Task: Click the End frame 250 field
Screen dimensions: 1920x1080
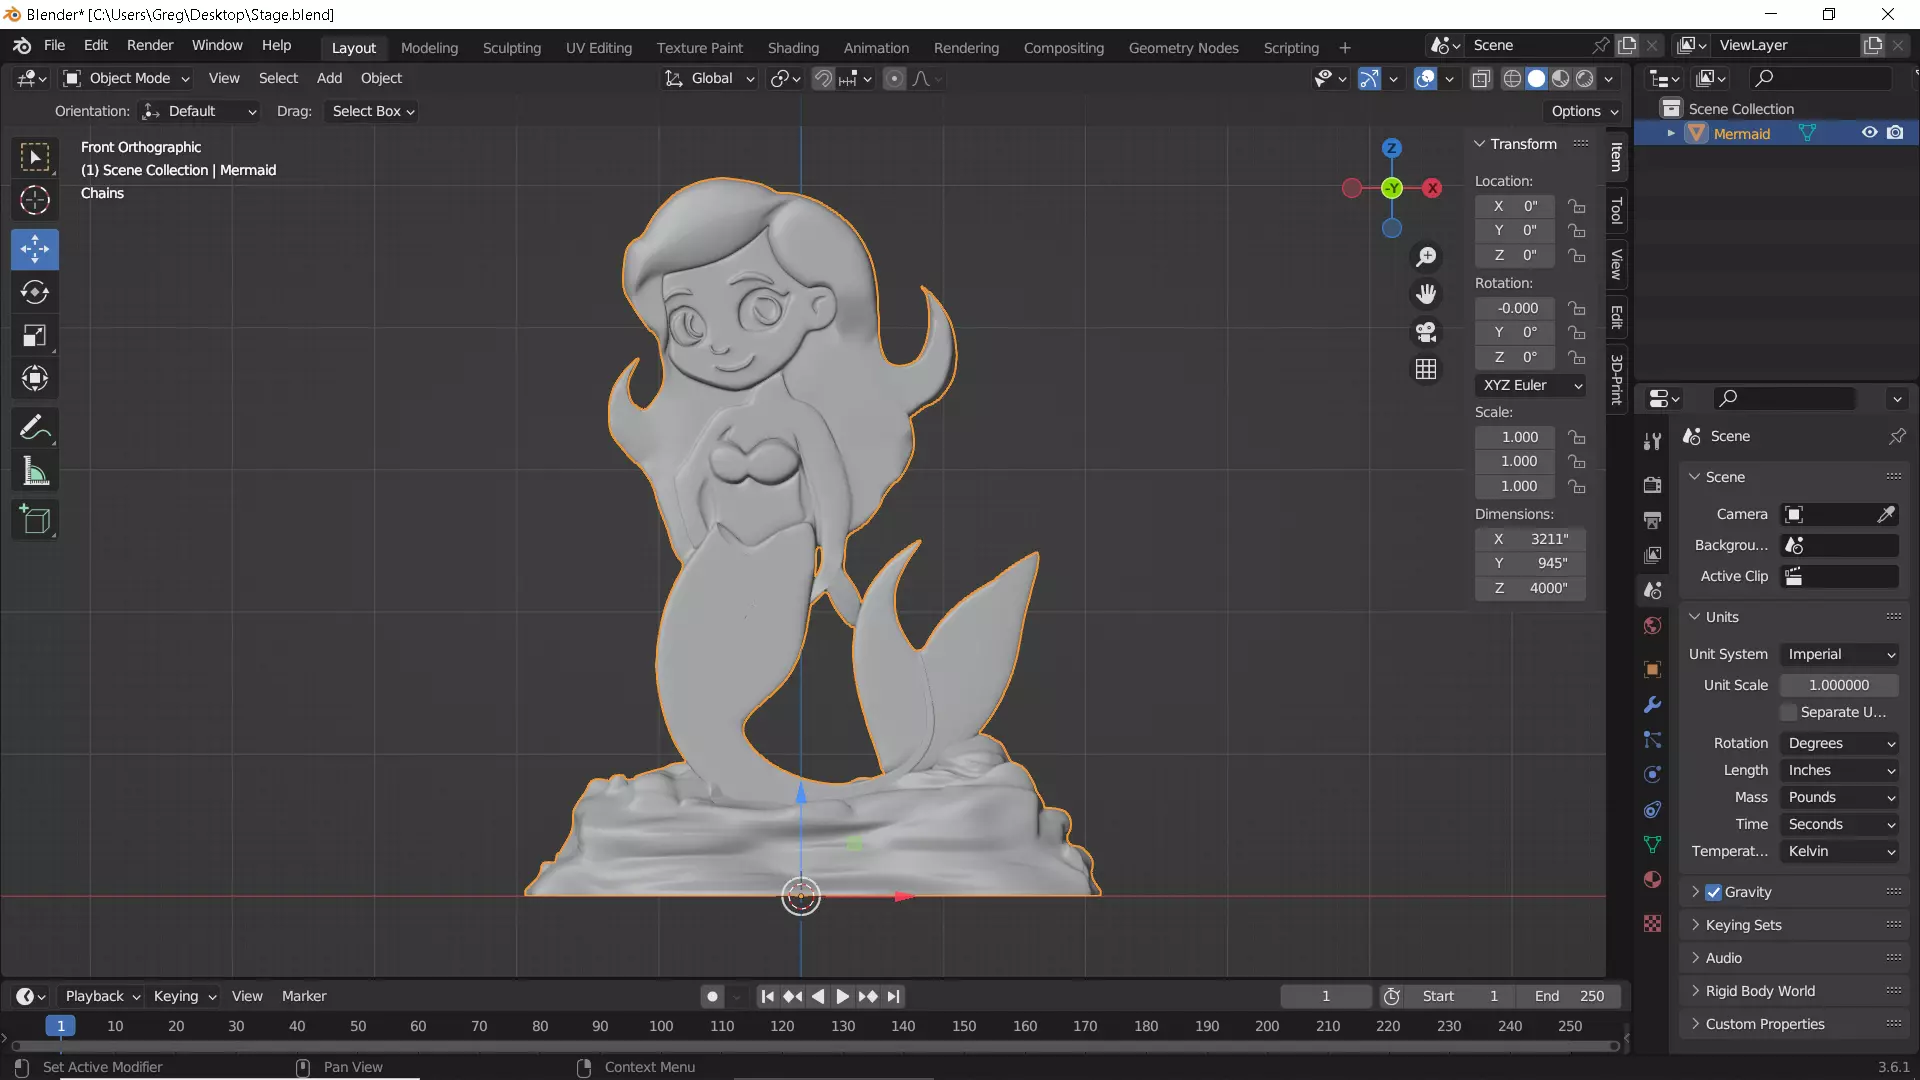Action: pyautogui.click(x=1569, y=996)
